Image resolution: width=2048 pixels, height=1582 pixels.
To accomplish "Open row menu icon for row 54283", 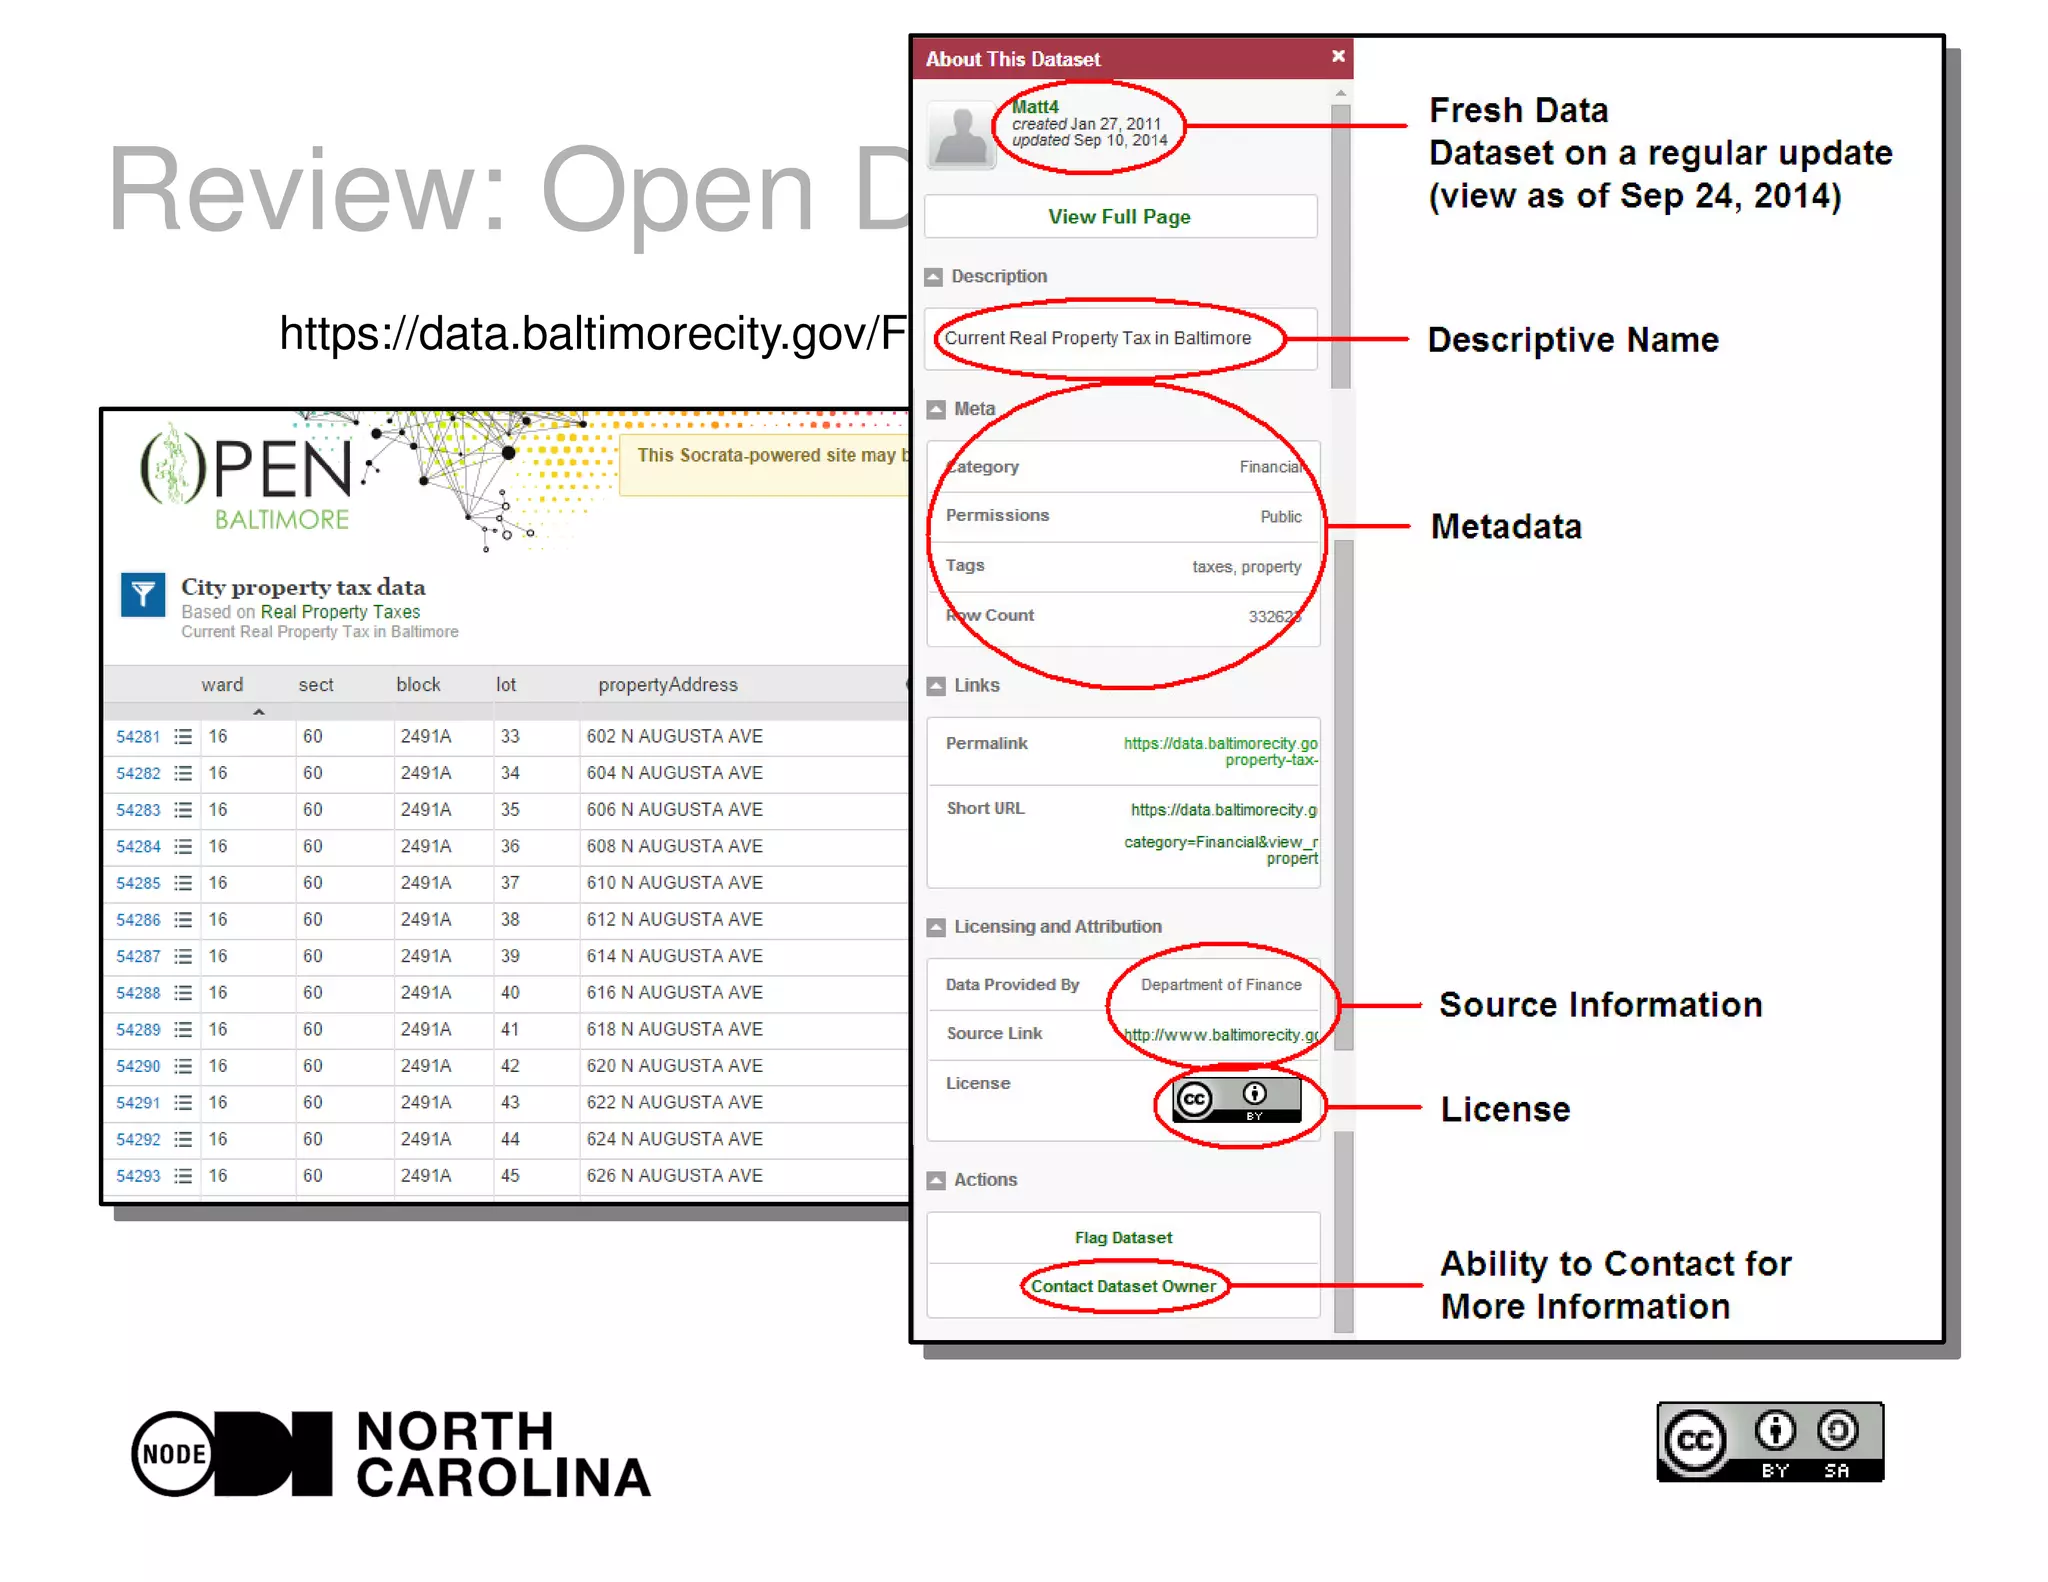I will [x=183, y=810].
